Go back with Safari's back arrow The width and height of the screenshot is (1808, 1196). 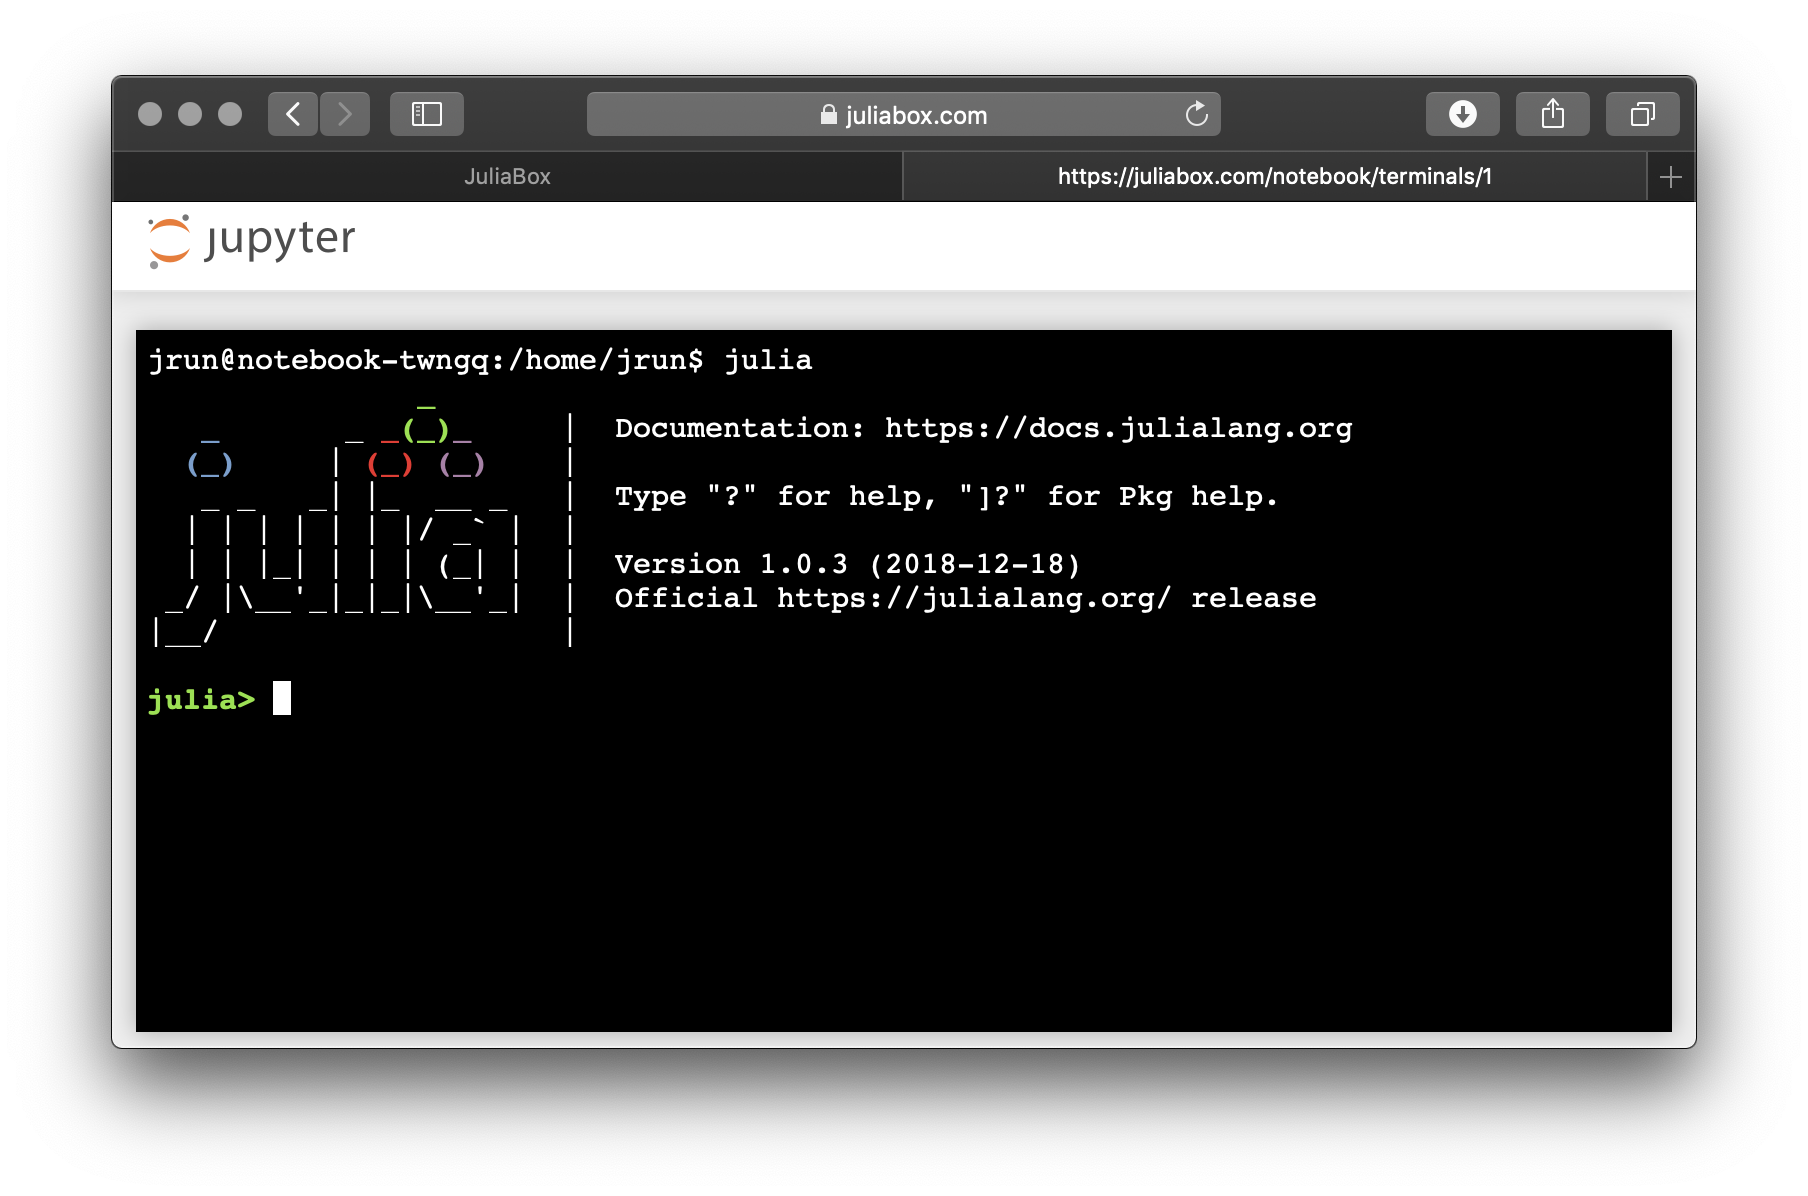point(293,114)
